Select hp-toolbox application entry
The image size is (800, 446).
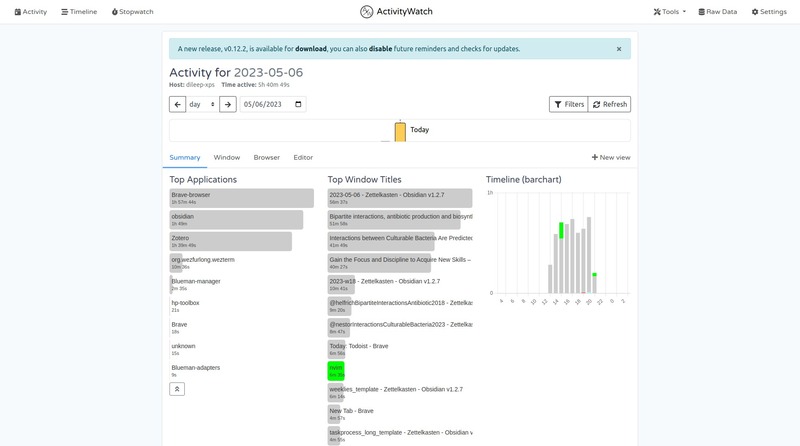click(185, 306)
